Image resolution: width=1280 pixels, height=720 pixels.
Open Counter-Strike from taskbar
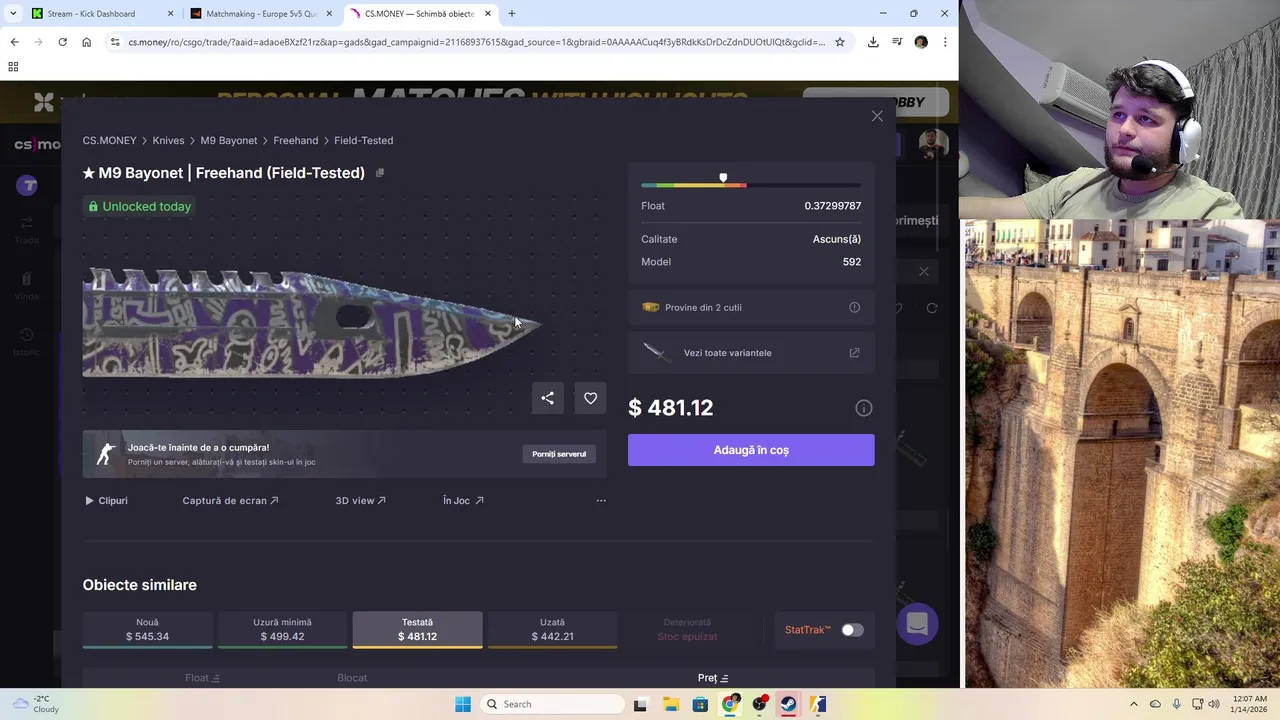click(x=818, y=704)
